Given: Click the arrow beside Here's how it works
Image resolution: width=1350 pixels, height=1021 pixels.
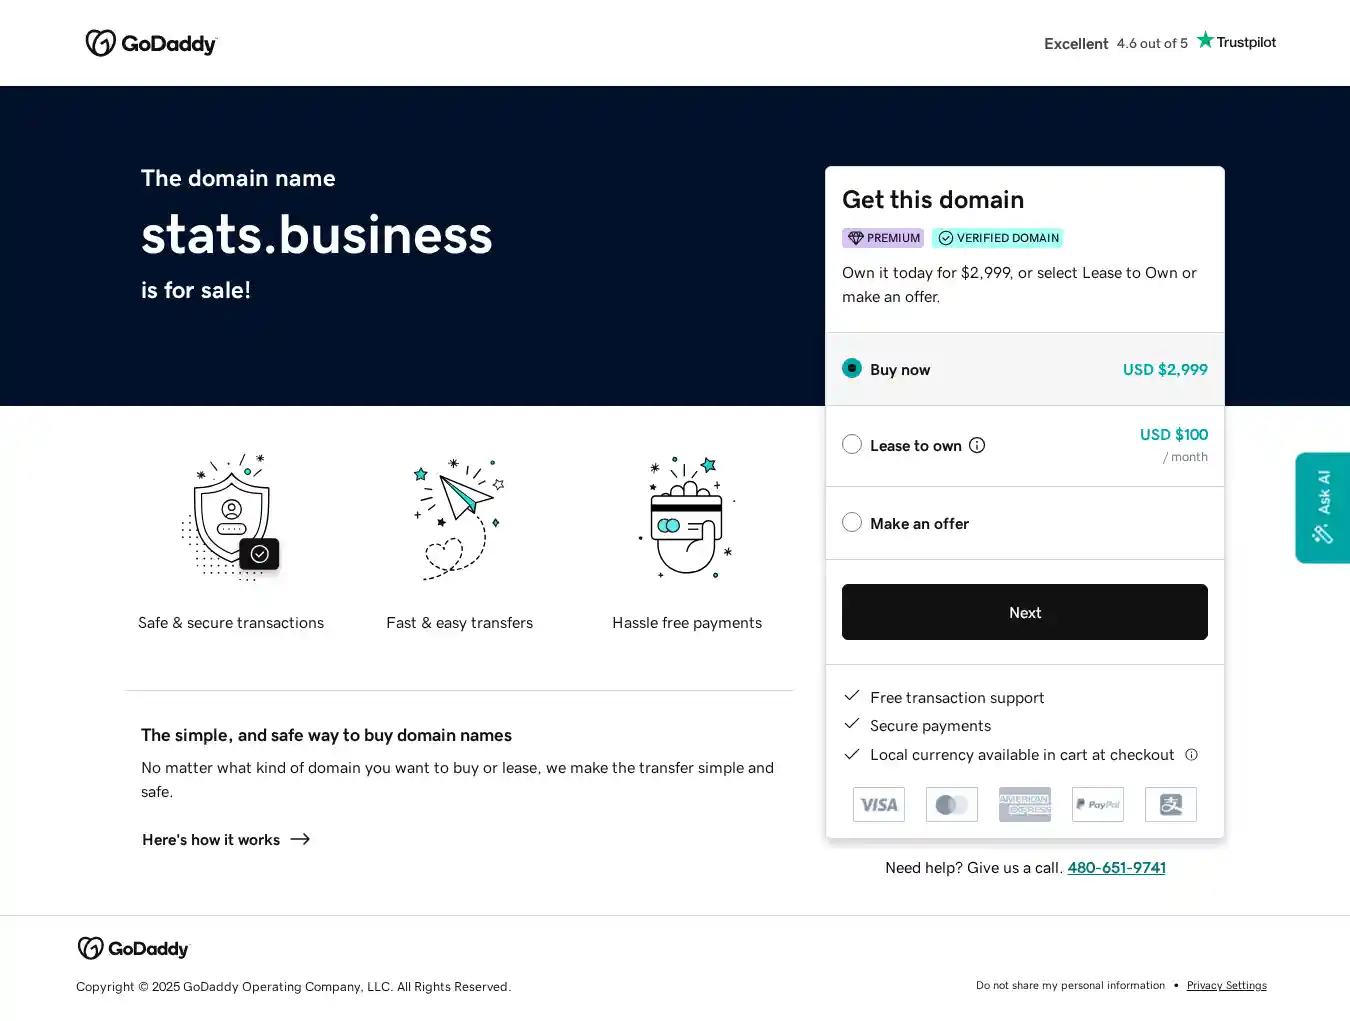Looking at the screenshot, I should coord(300,839).
